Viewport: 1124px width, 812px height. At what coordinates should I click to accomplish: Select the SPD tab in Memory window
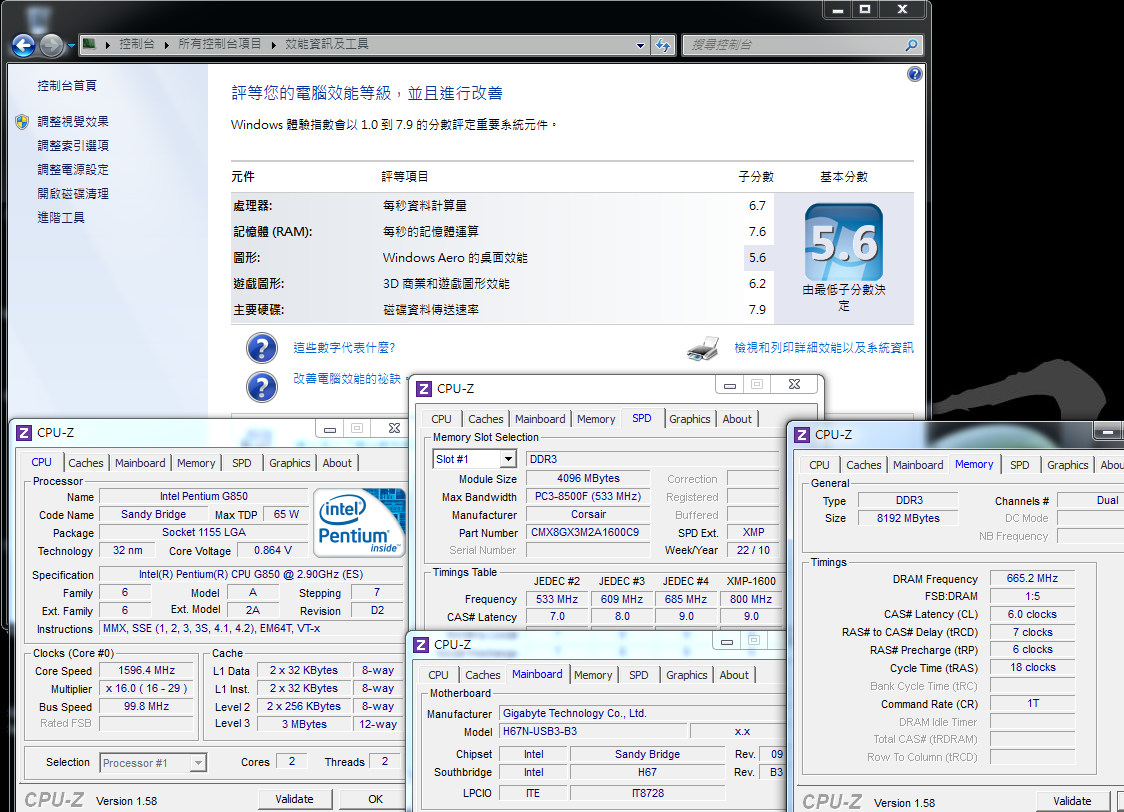[1019, 464]
